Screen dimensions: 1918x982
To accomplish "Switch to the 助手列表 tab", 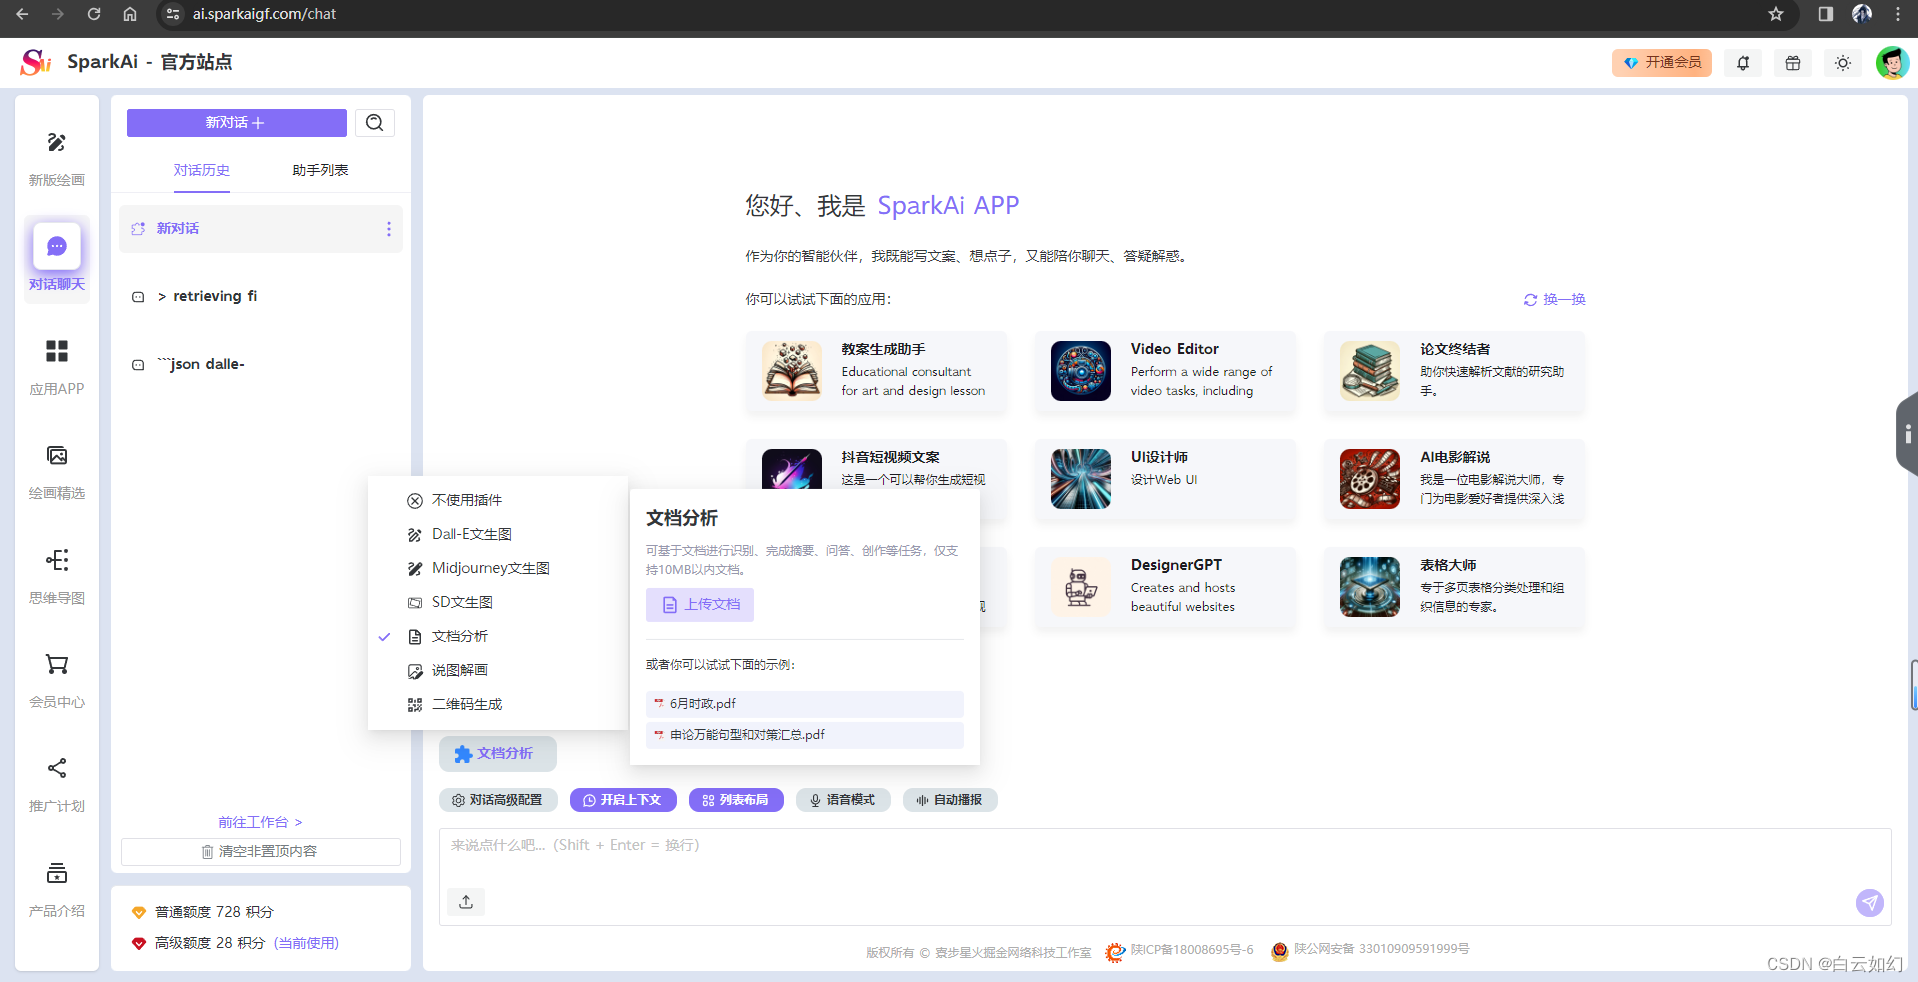I will coord(320,170).
